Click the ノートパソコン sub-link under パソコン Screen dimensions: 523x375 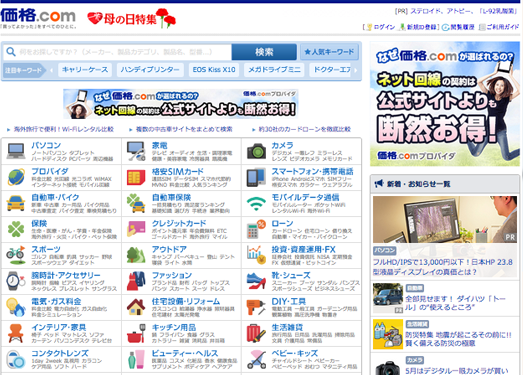click(49, 153)
